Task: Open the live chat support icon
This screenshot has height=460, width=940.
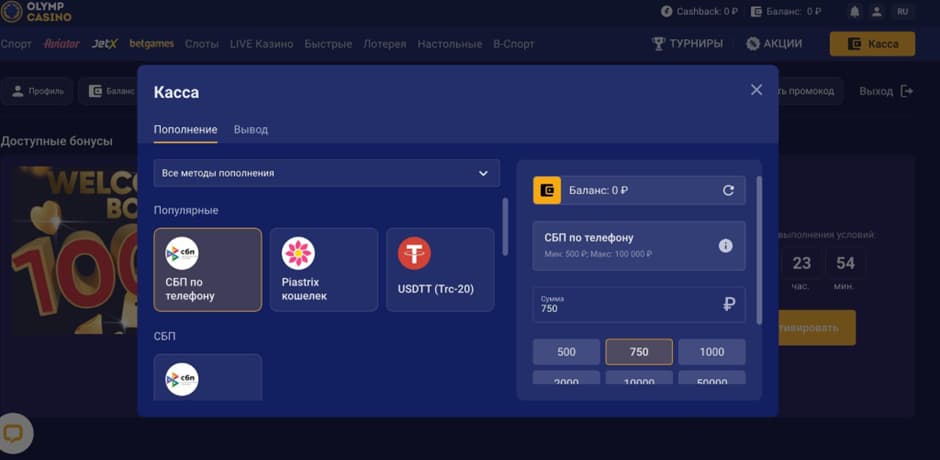Action: [14, 433]
